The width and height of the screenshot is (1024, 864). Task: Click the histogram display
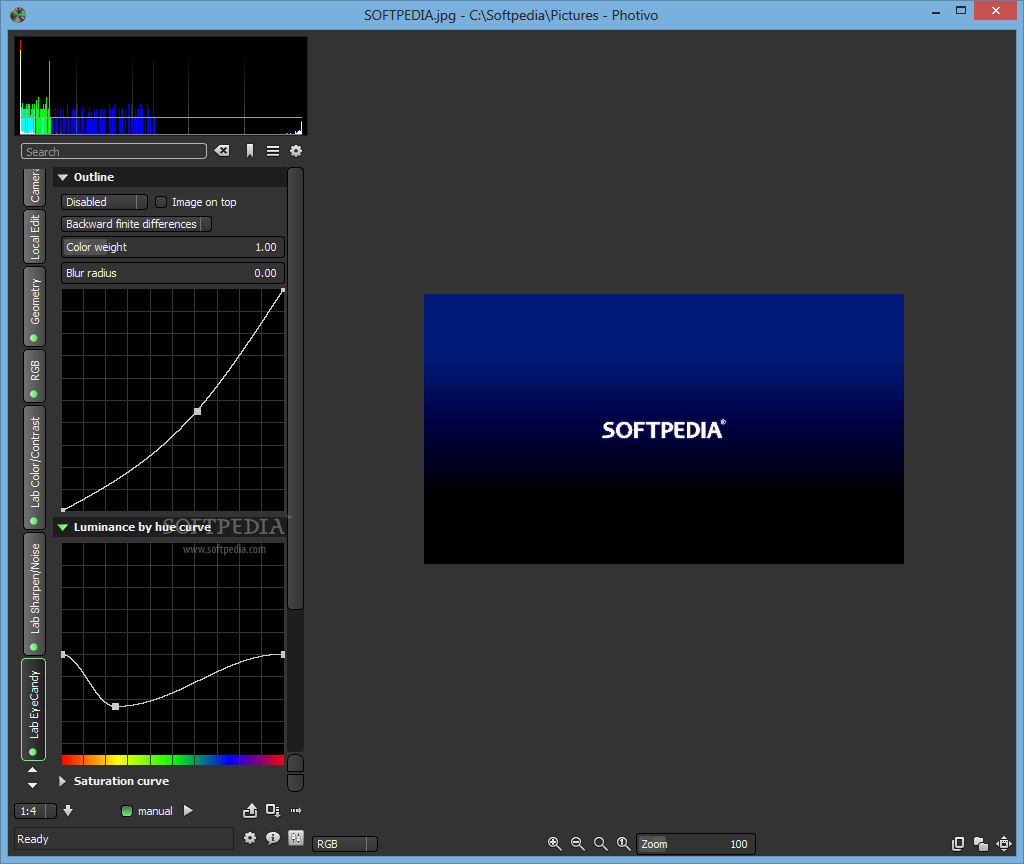pos(161,86)
